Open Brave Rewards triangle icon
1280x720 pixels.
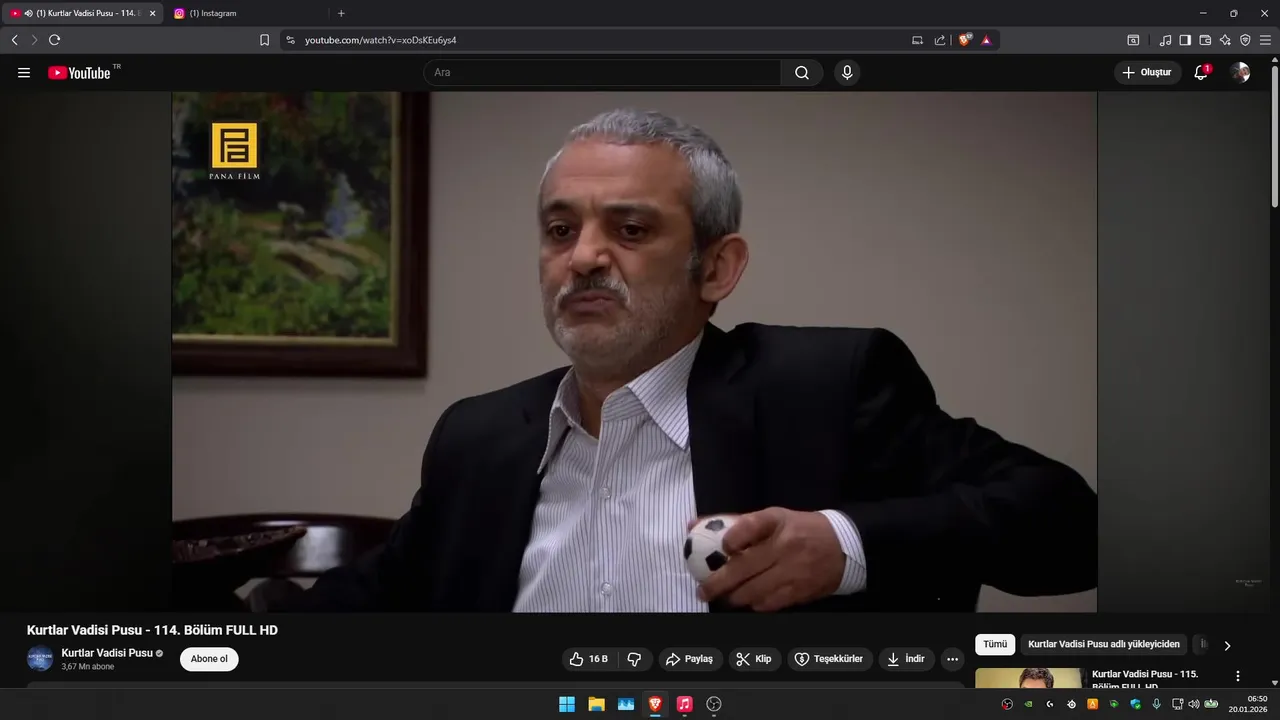[986, 40]
